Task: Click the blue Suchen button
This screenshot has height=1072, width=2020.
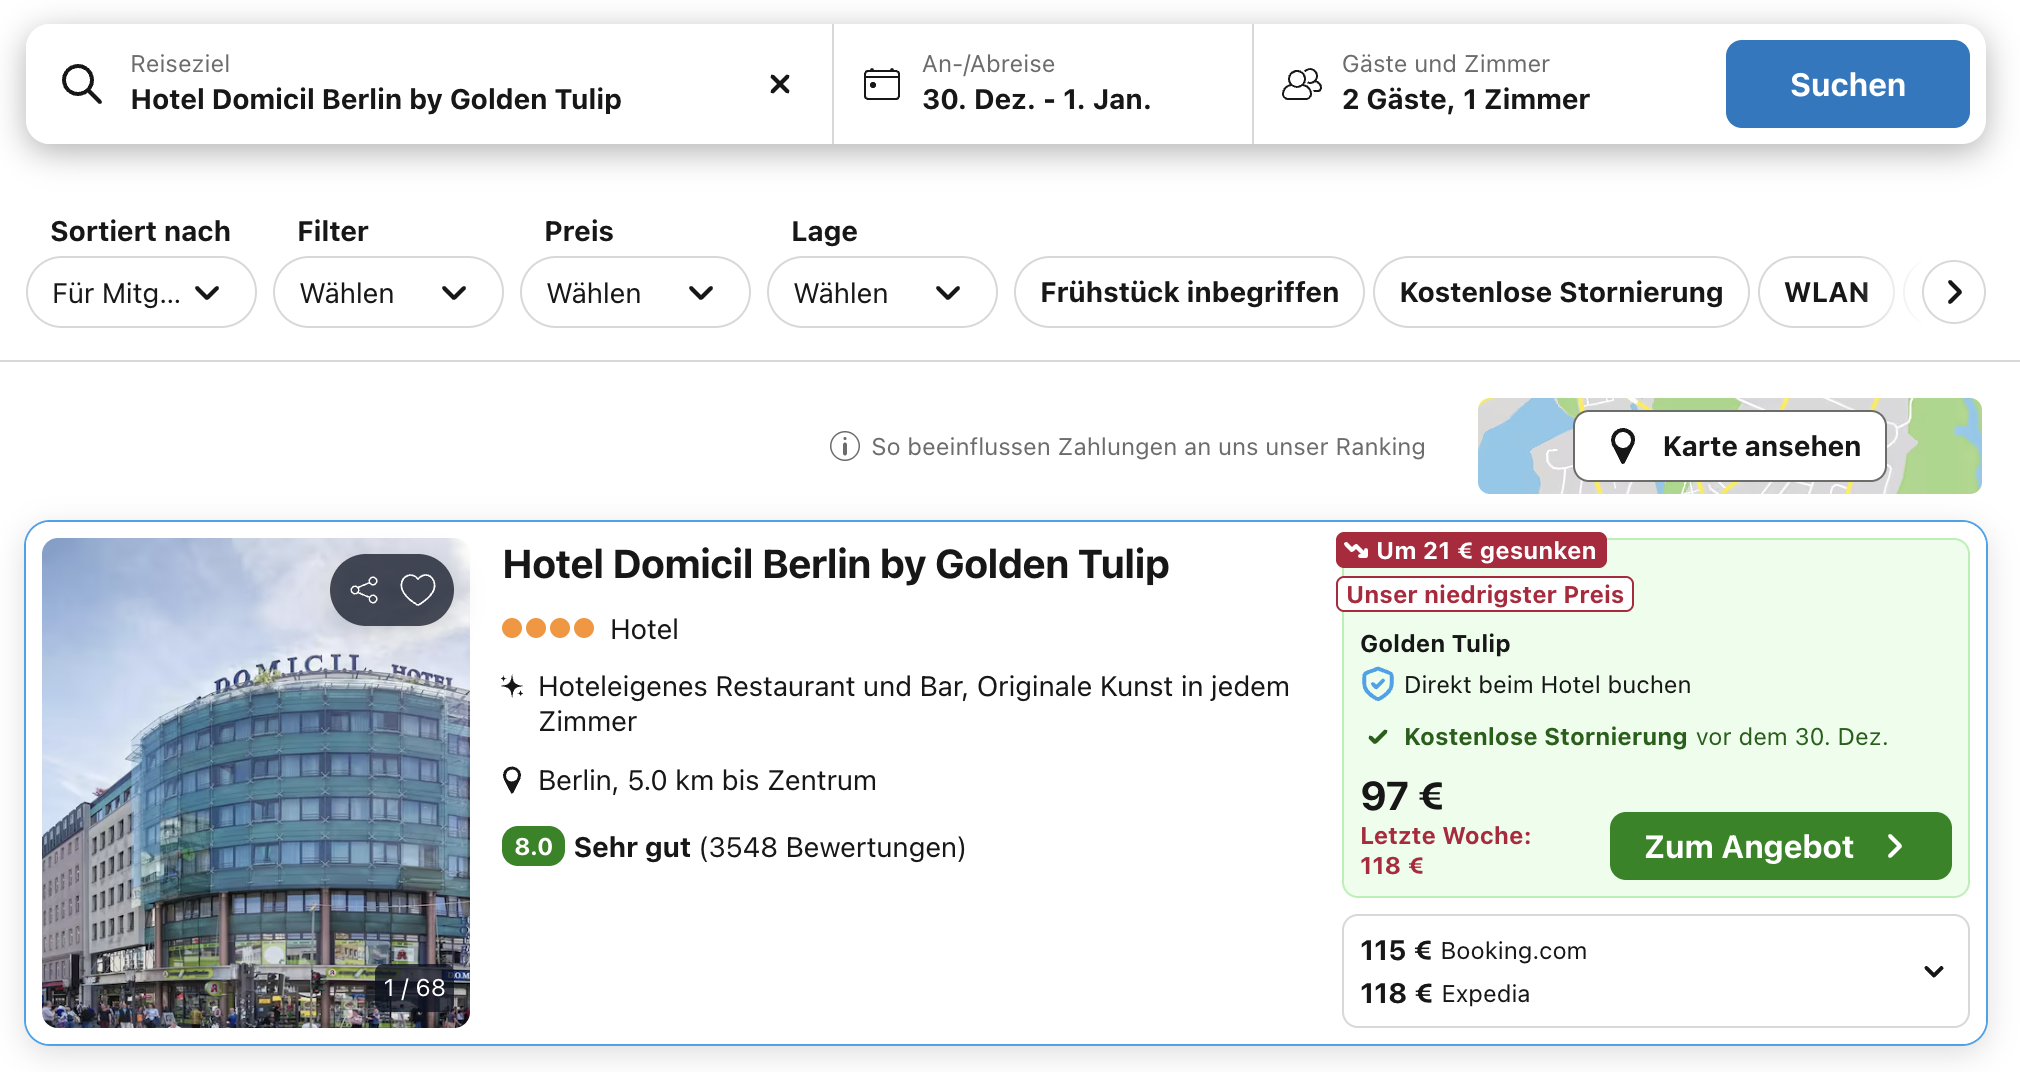Action: tap(1847, 84)
